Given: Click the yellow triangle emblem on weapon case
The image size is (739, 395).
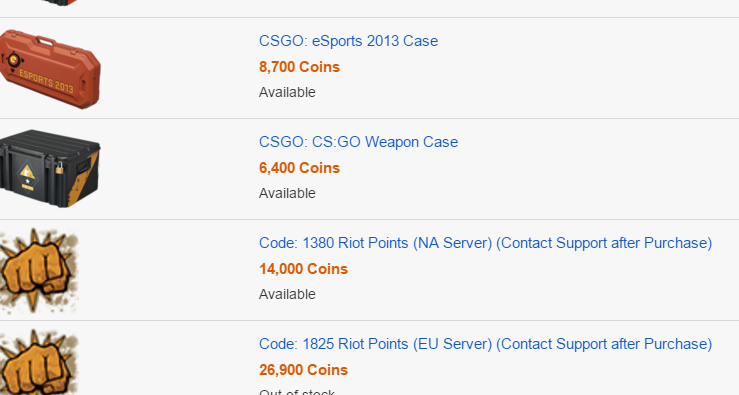Looking at the screenshot, I should 27,173.
